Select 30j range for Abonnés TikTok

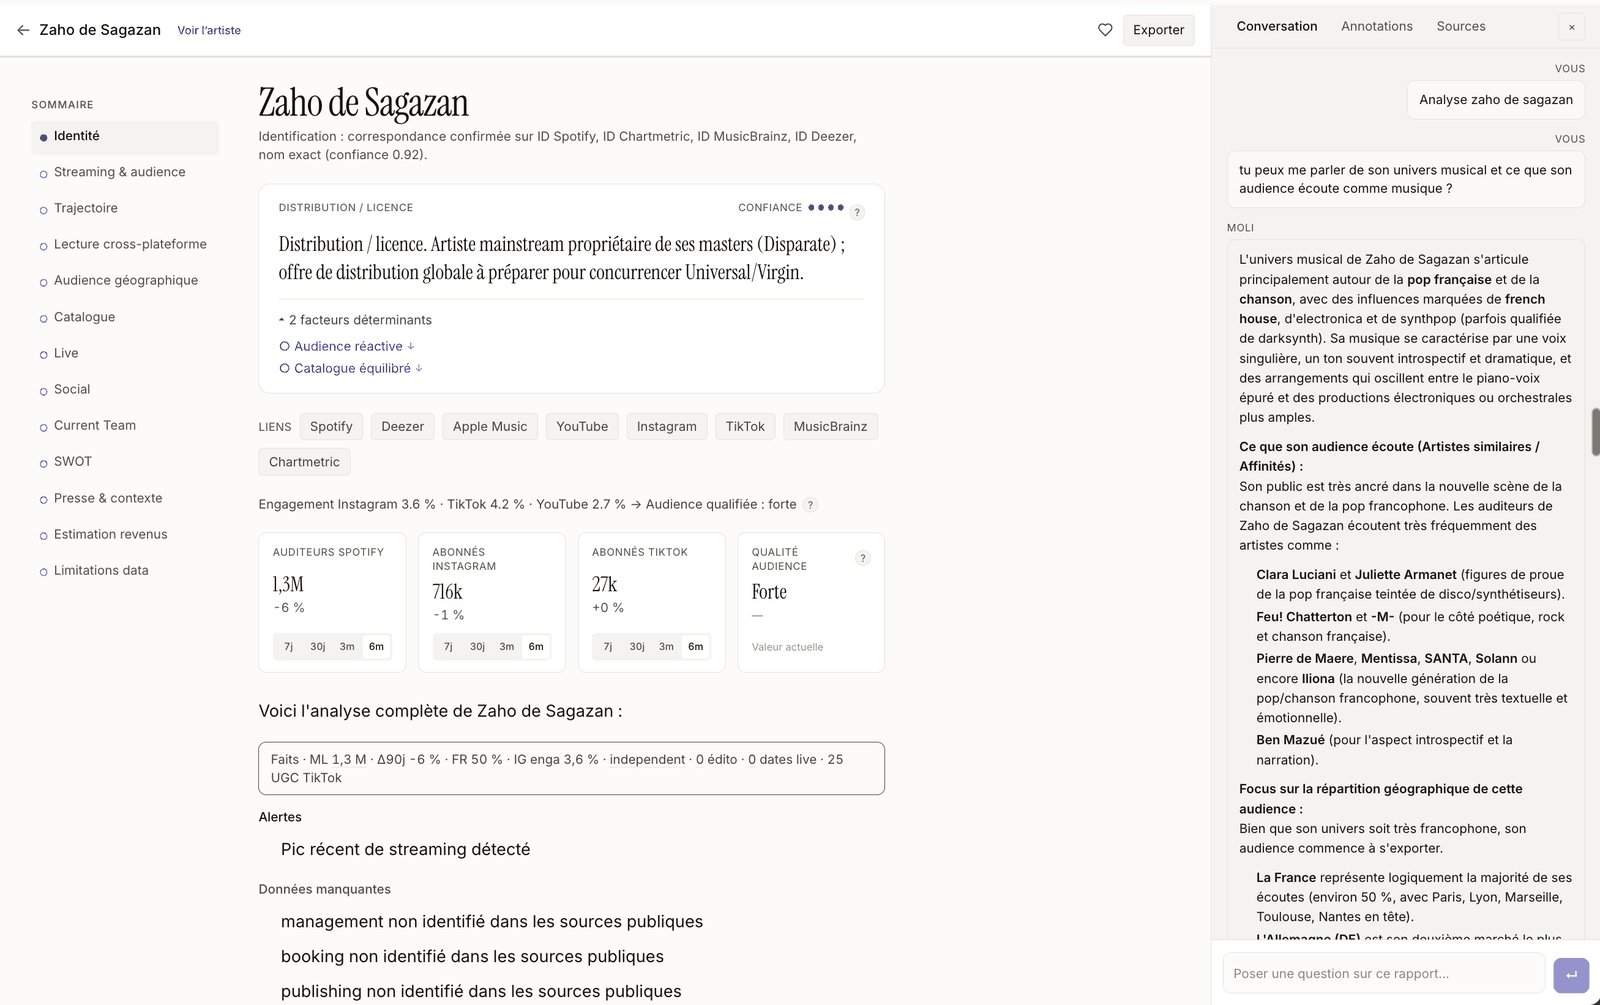point(637,647)
